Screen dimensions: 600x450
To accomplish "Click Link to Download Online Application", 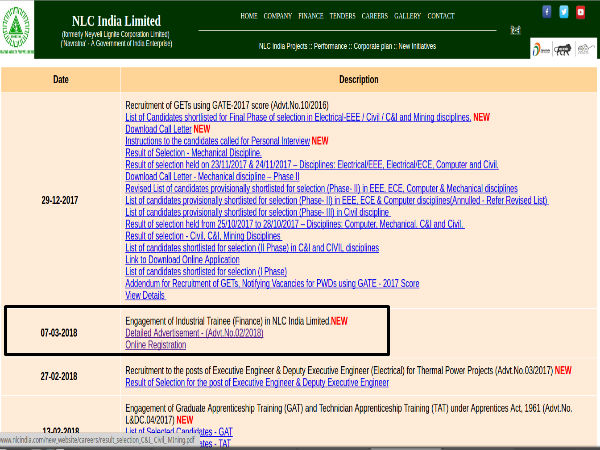I will [x=182, y=260].
